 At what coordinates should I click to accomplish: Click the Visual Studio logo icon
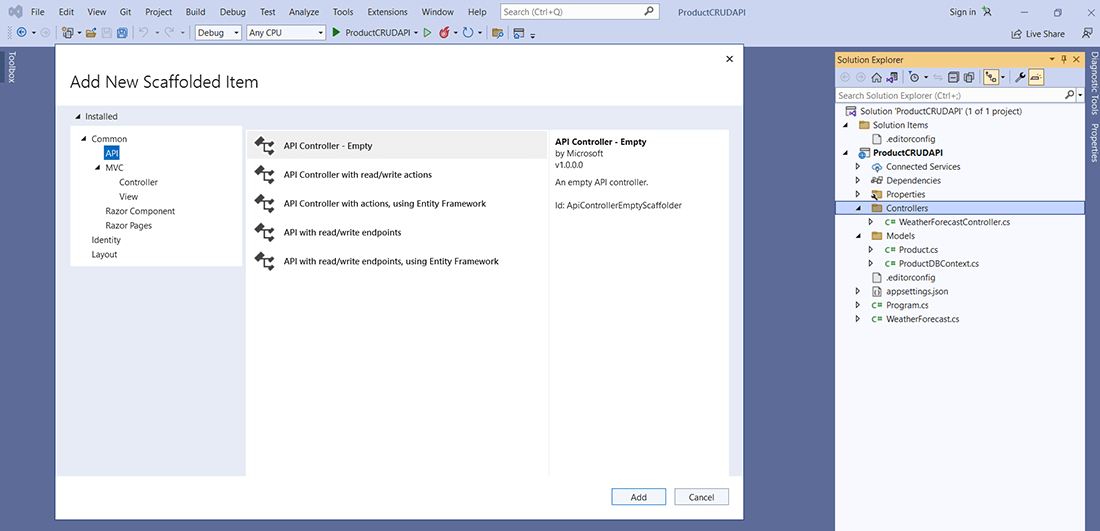[13, 12]
